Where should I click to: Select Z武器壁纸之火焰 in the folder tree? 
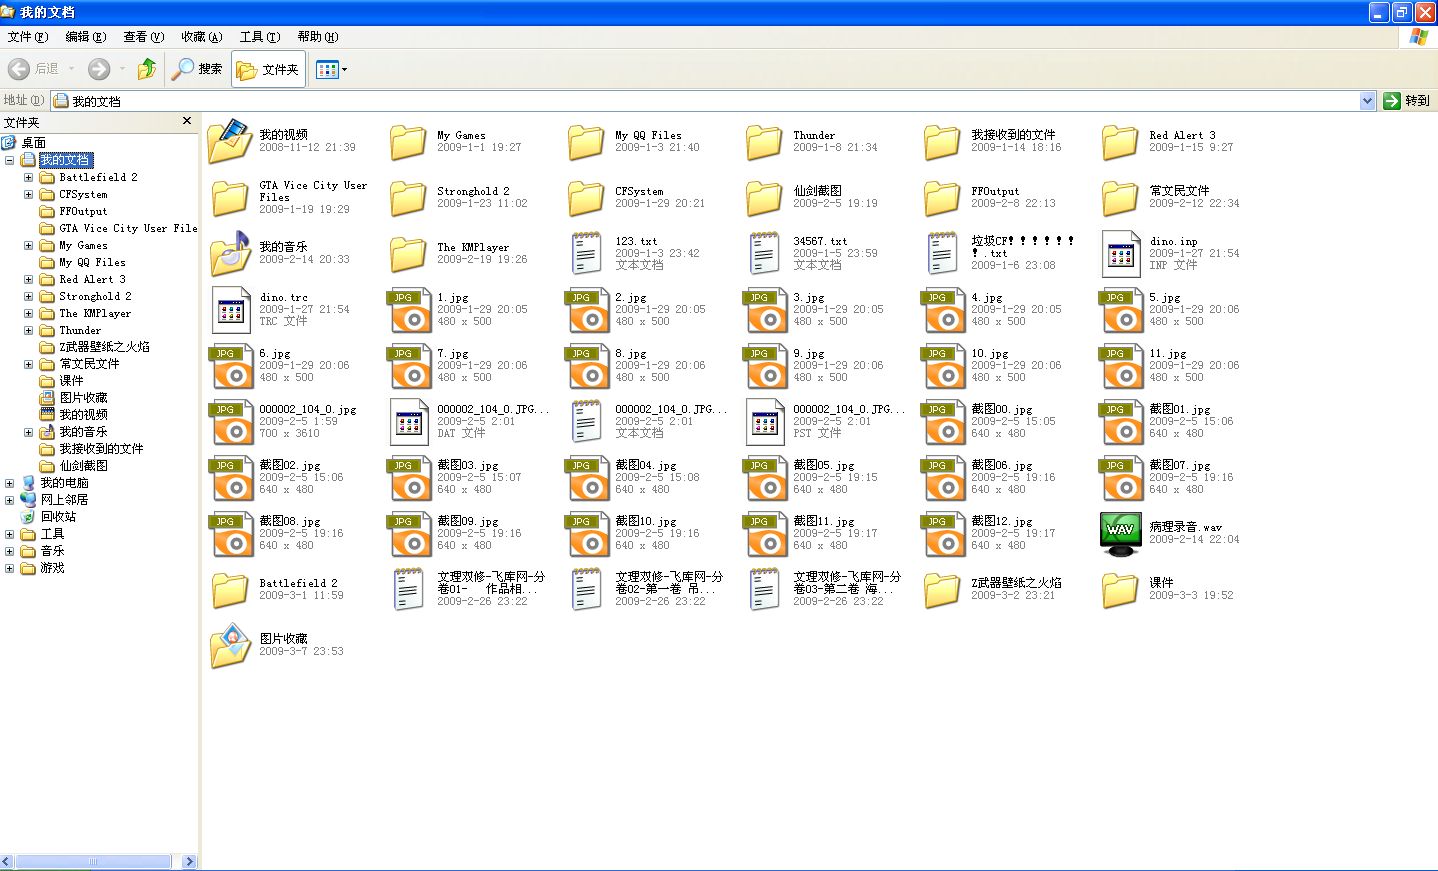pyautogui.click(x=104, y=347)
